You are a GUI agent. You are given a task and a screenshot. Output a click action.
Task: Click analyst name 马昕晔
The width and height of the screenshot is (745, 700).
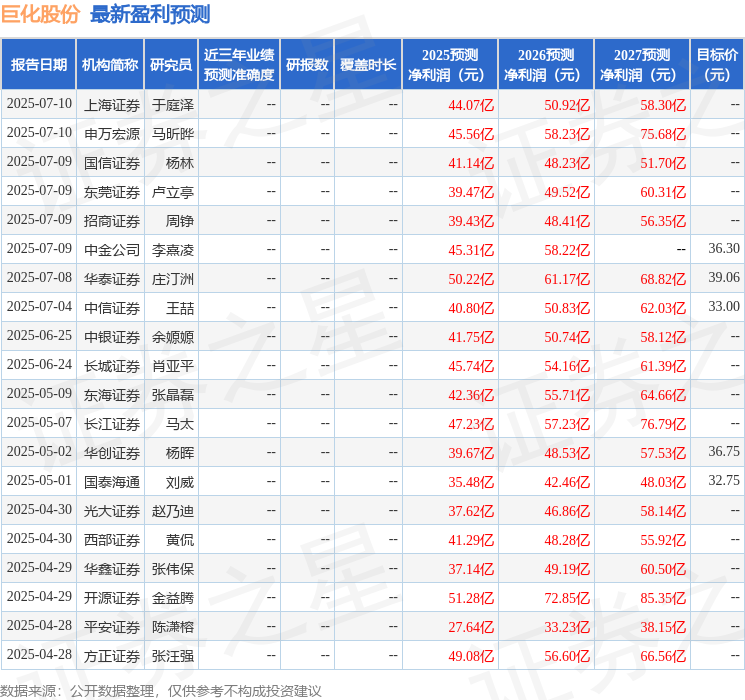(173, 133)
